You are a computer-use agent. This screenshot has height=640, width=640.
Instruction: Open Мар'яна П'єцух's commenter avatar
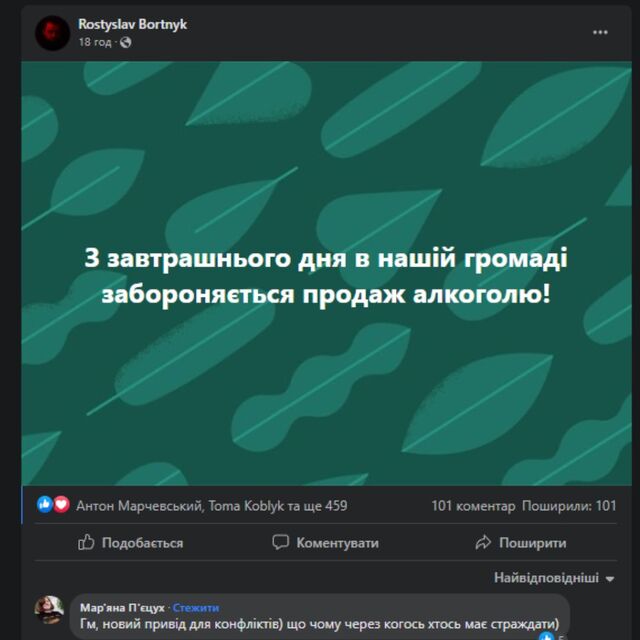49,609
